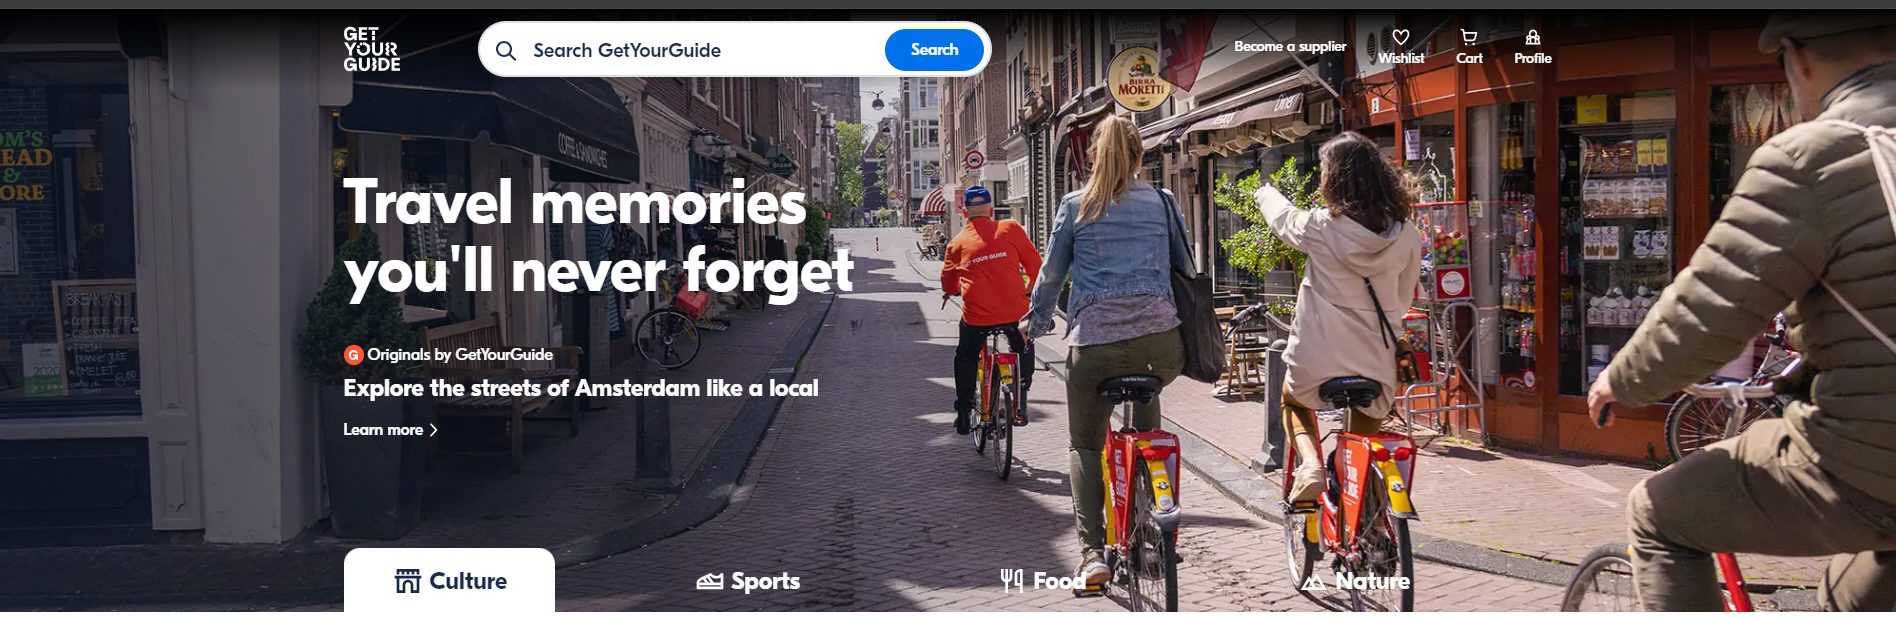Screen dimensions: 1896x618
Task: Click the Food fork and knife icon
Action: (x=1012, y=581)
